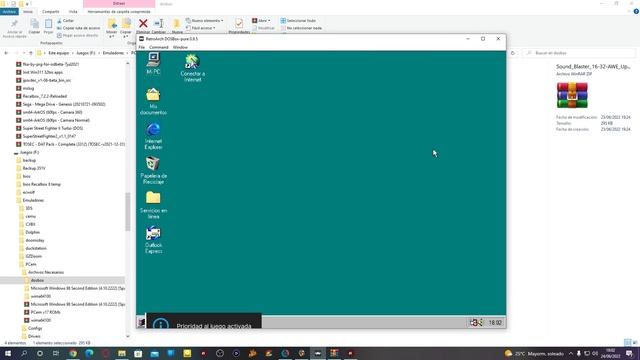Screen dimensions: 640x360
Task: Open Abrir dropdown in Explorer ribbon
Action: pyautogui.click(x=261, y=20)
